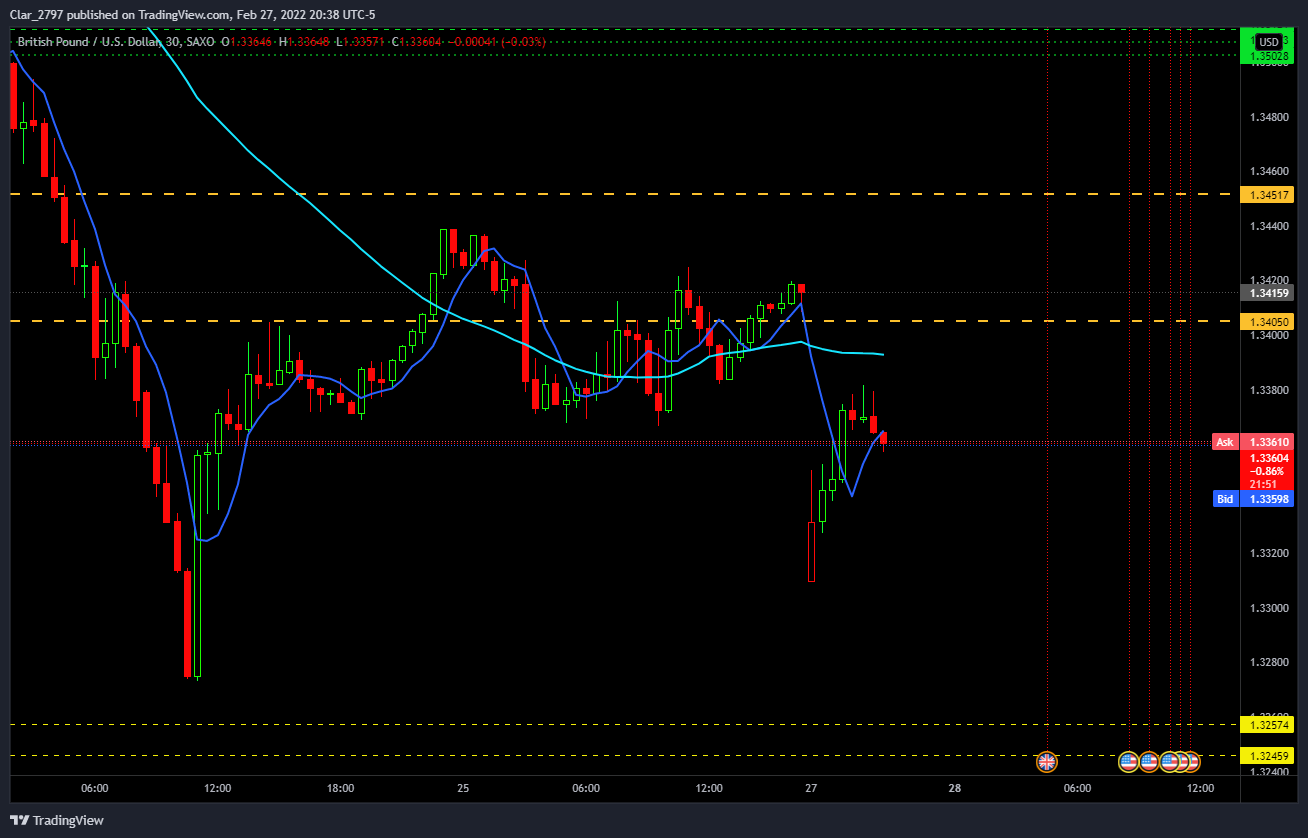Click the 1.34400 price axis label
Image resolution: width=1308 pixels, height=838 pixels.
pyautogui.click(x=1267, y=226)
